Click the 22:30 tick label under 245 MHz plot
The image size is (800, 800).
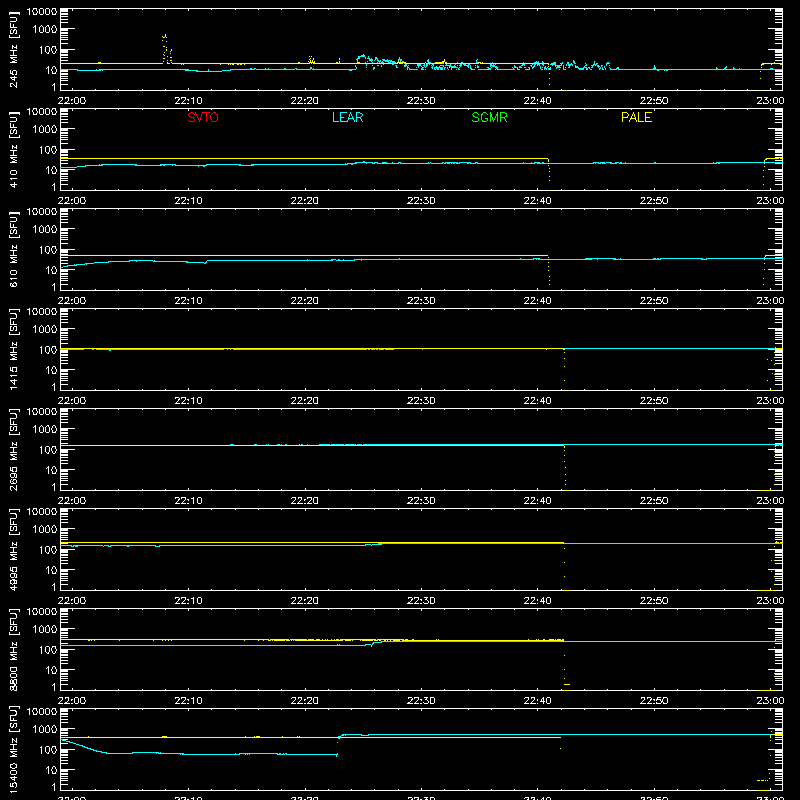coord(421,101)
